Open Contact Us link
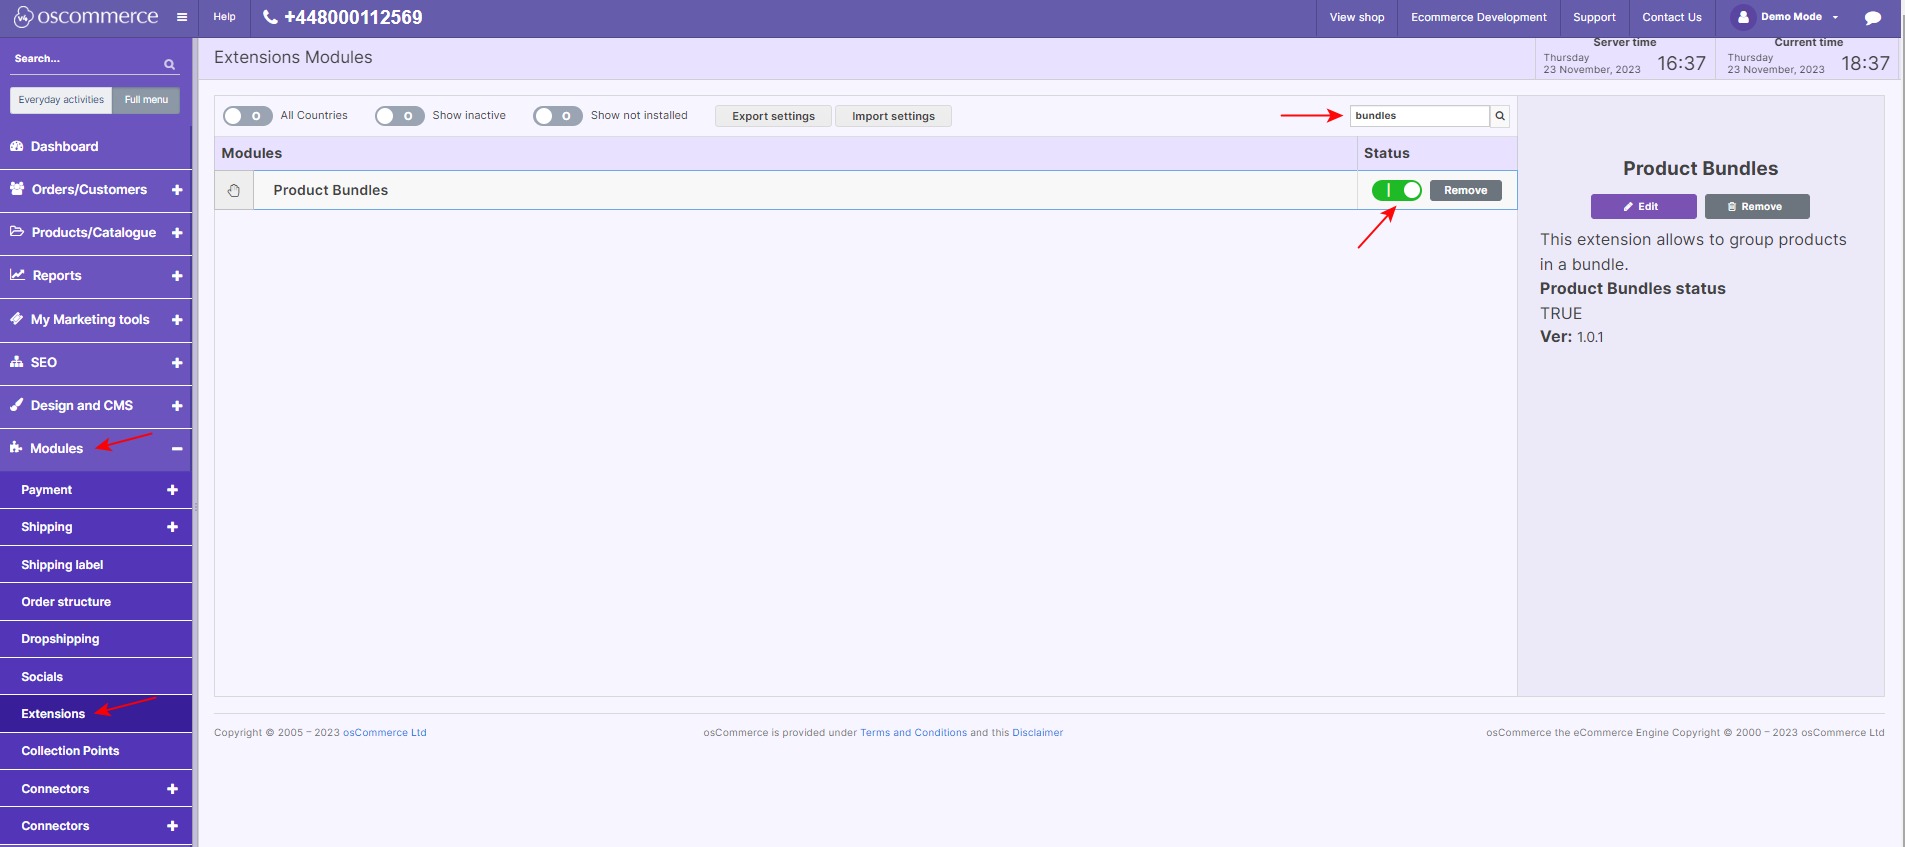Image resolution: width=1905 pixels, height=847 pixels. tap(1671, 17)
